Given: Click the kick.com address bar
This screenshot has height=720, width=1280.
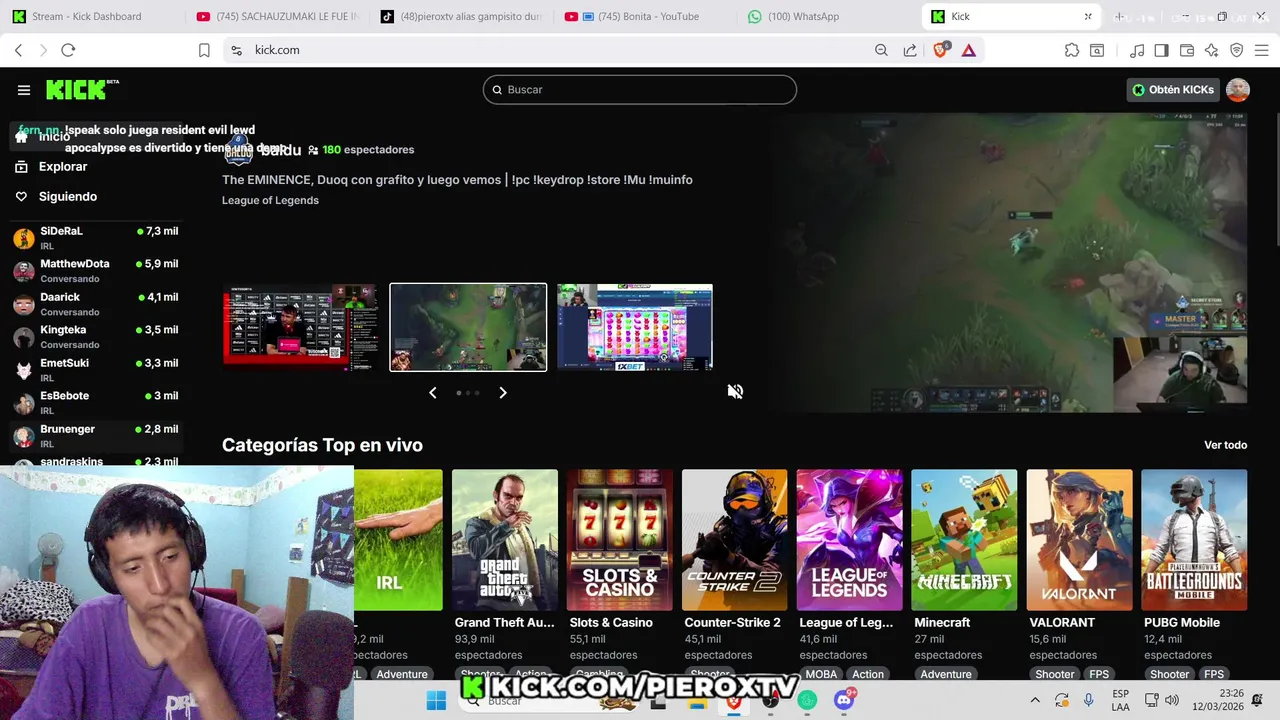Looking at the screenshot, I should point(550,50).
